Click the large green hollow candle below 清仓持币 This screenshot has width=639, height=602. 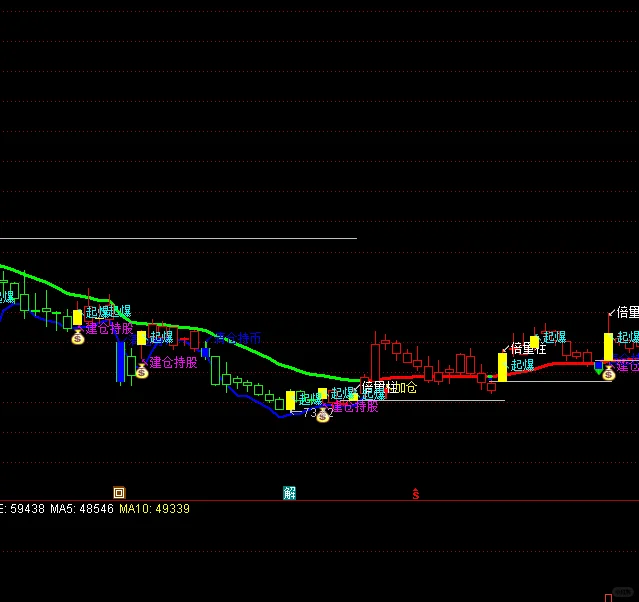coord(216,370)
